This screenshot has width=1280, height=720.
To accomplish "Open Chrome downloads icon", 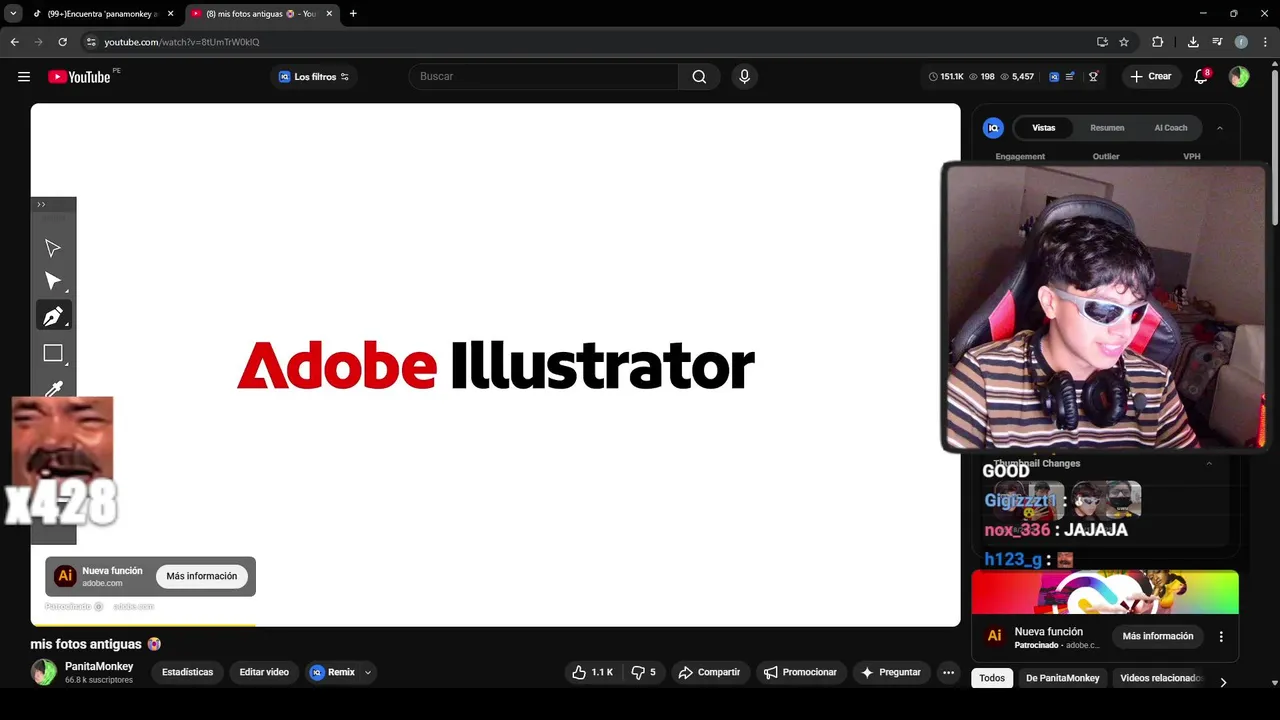I will 1193,42.
